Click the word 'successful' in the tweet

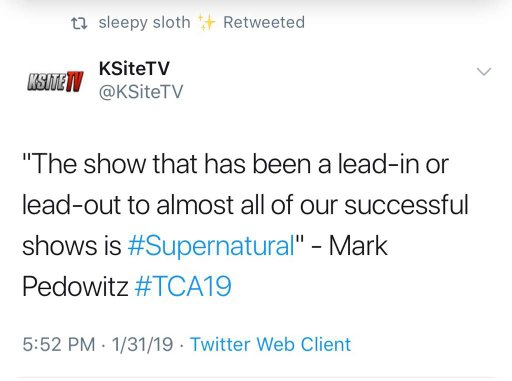[x=406, y=205]
